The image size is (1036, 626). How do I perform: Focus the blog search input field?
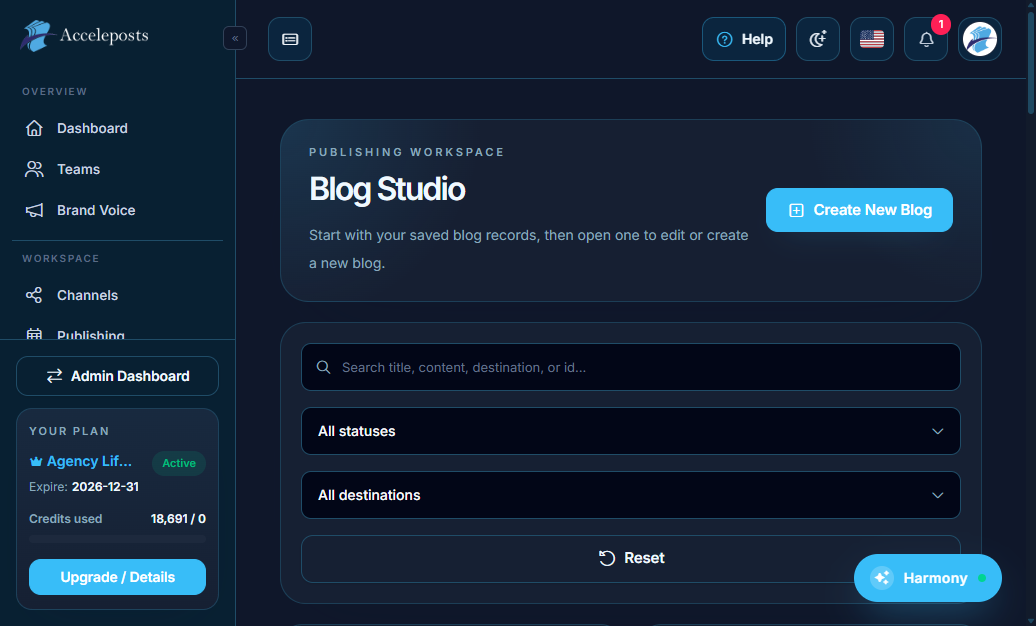click(x=631, y=367)
